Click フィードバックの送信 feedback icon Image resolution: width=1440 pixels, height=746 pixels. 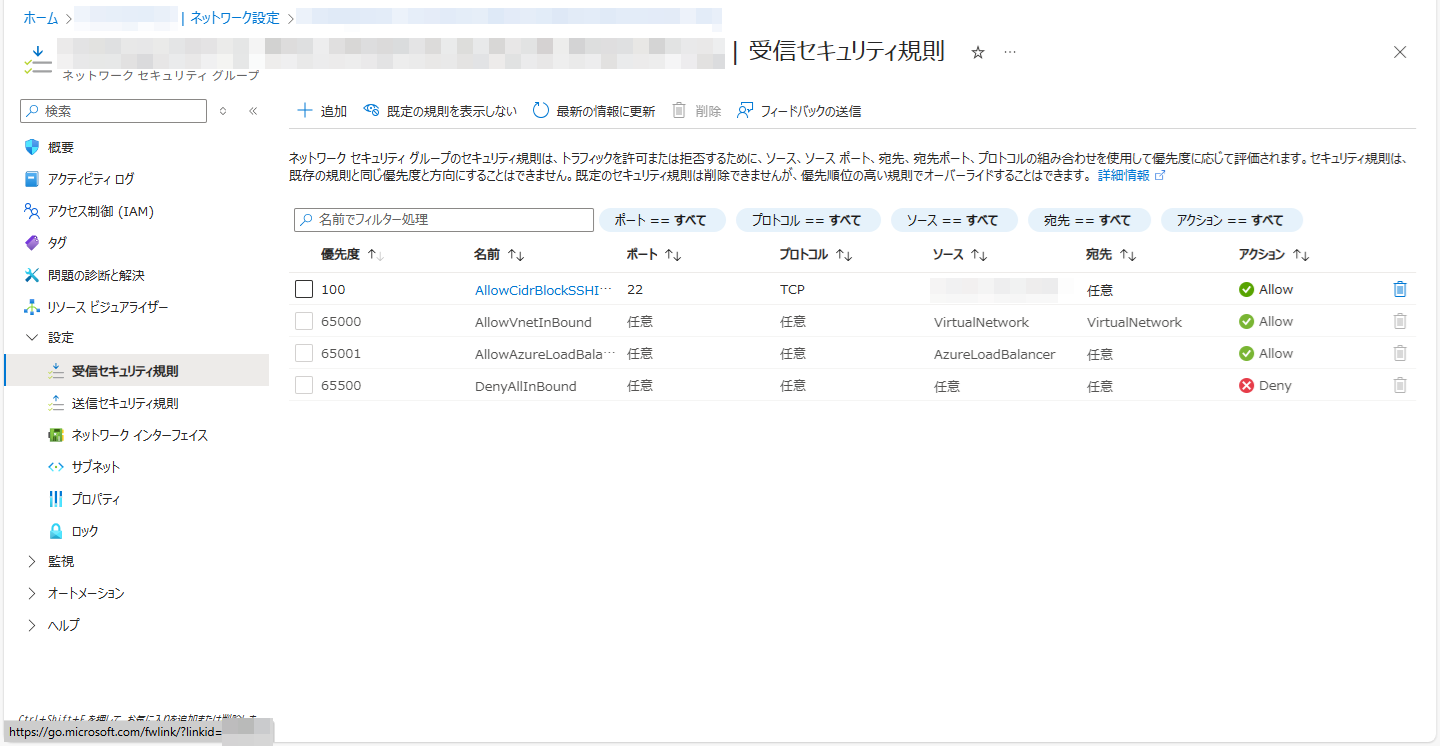(745, 111)
